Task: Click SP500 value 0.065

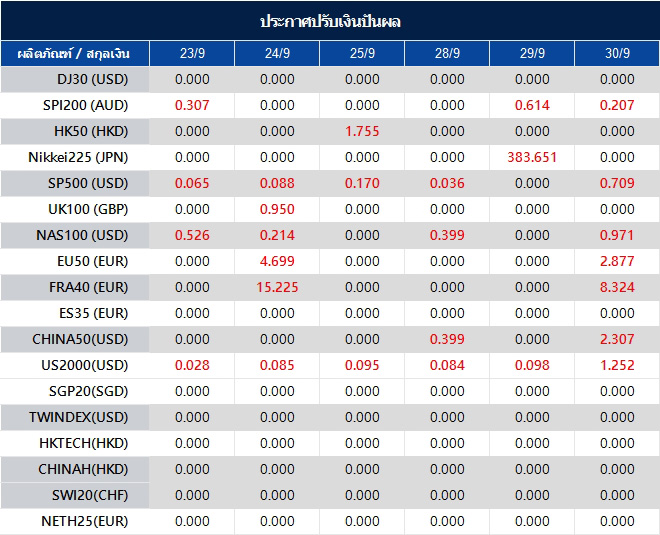Action: pyautogui.click(x=192, y=184)
